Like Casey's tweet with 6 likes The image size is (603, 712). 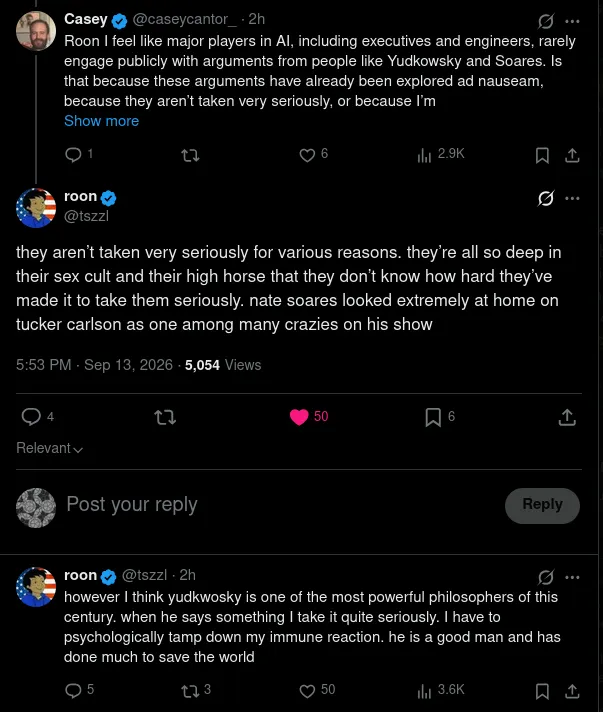coord(307,155)
